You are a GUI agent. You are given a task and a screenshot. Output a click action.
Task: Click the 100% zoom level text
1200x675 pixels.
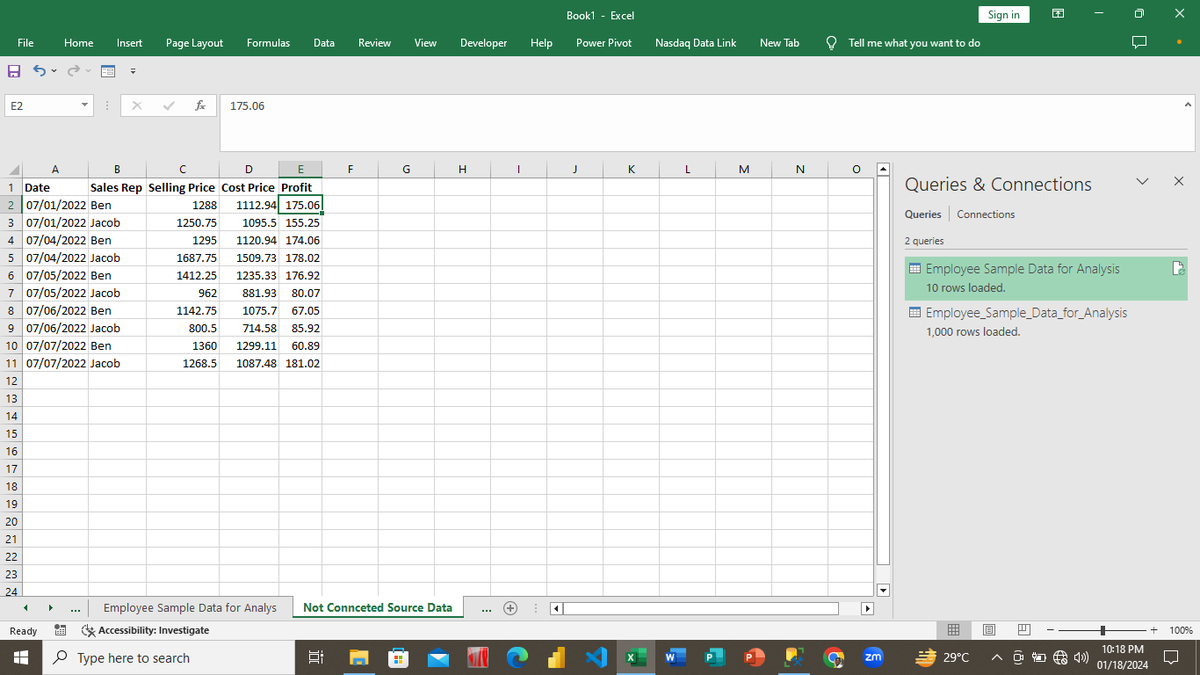[1181, 630]
